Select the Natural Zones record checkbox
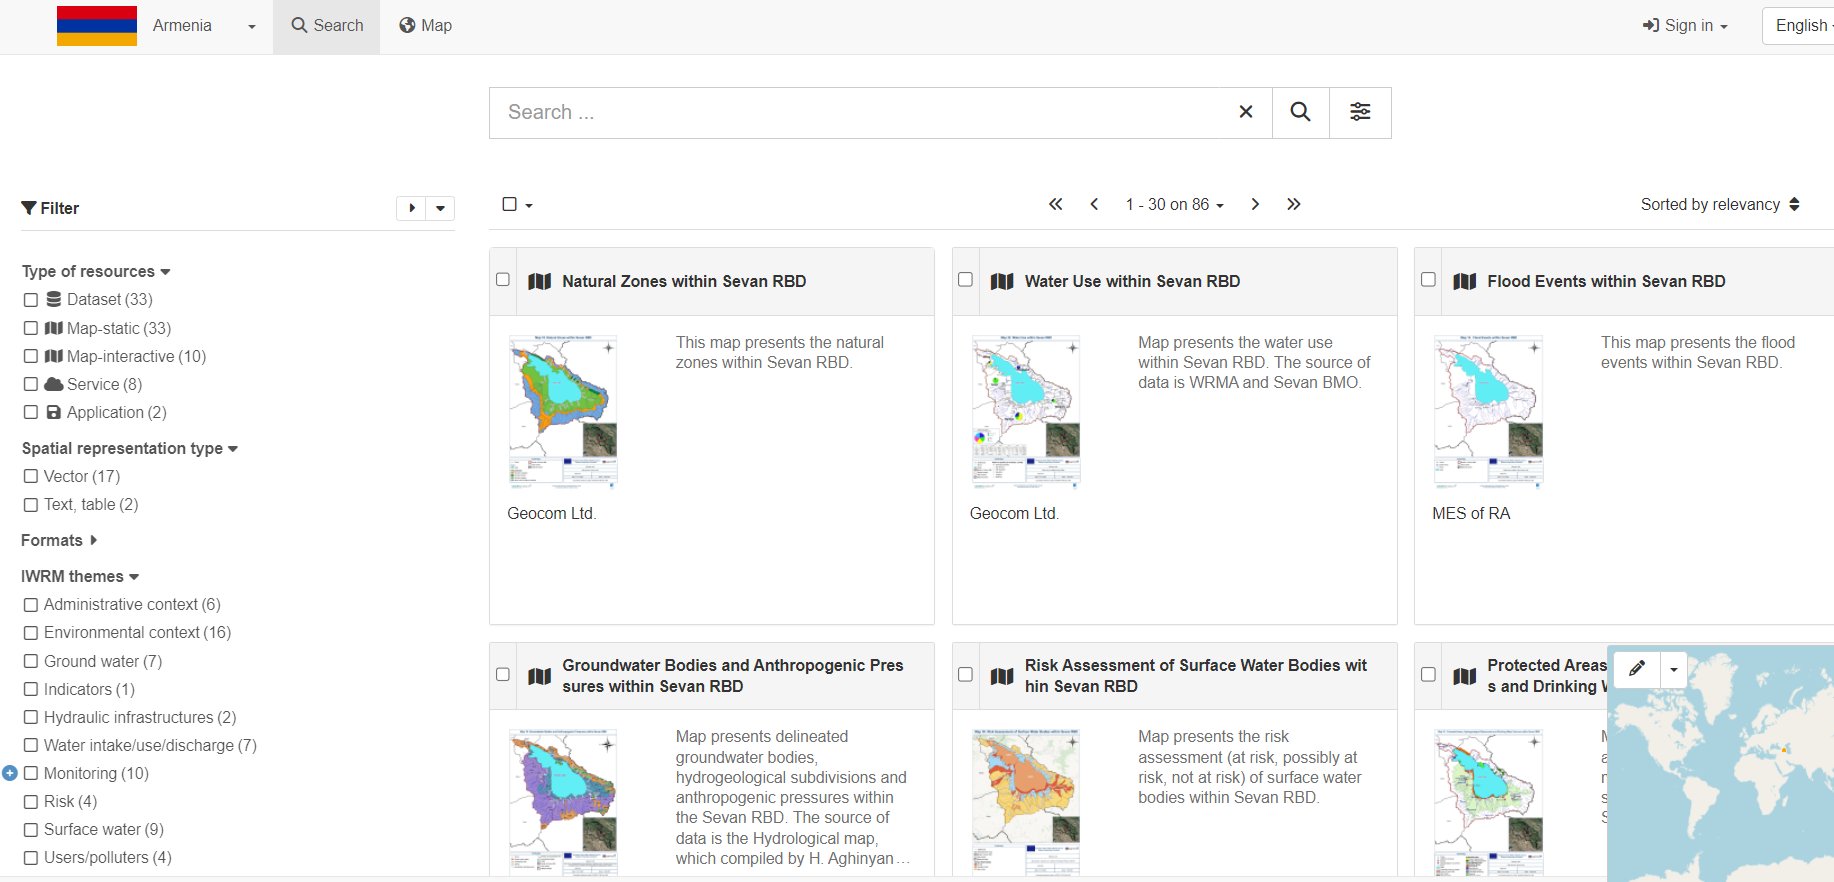Image resolution: width=1834 pixels, height=882 pixels. pyautogui.click(x=503, y=279)
